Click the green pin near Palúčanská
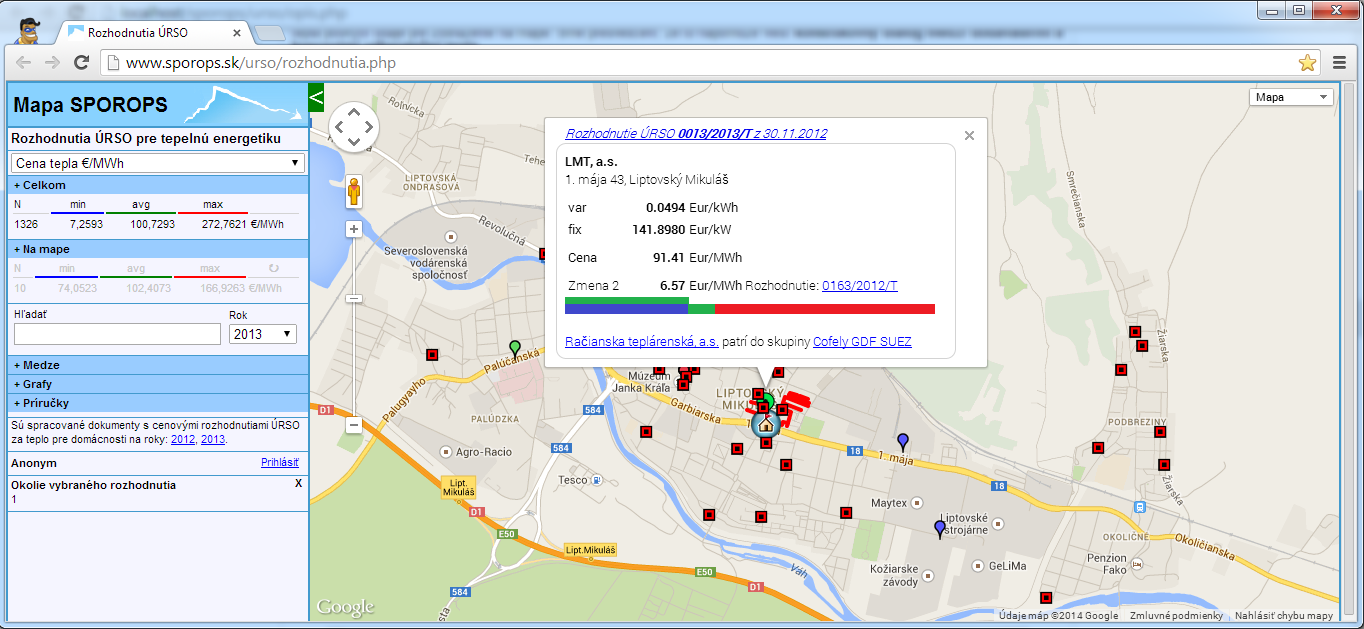This screenshot has width=1364, height=629. coord(515,349)
